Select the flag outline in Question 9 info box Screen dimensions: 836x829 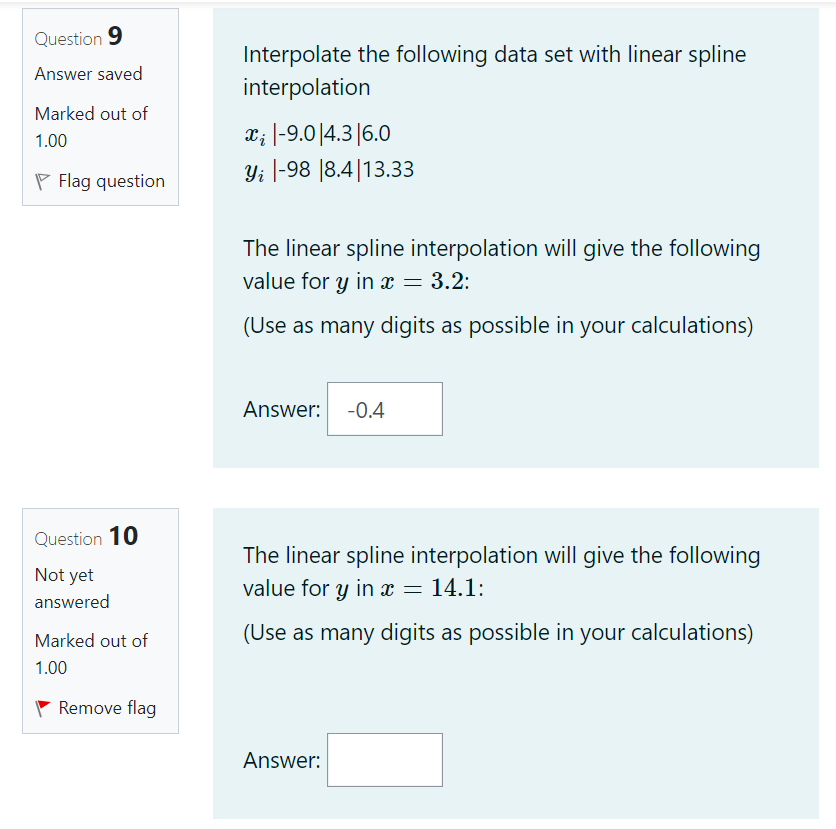tap(42, 181)
